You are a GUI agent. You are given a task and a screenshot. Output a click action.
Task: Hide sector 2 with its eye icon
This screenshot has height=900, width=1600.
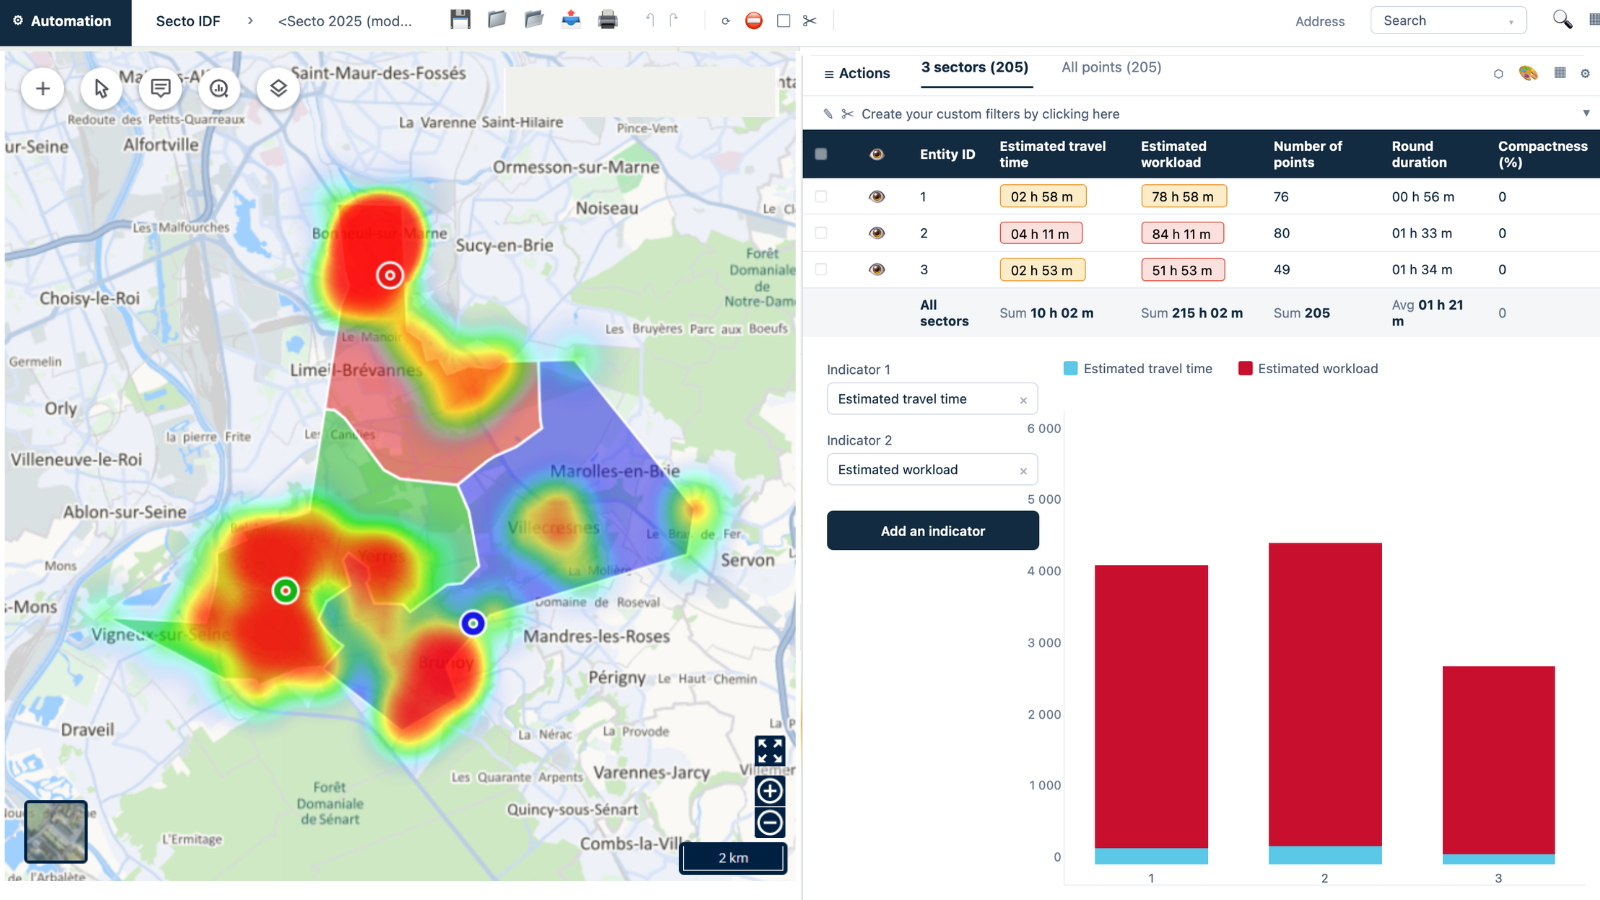coord(877,233)
